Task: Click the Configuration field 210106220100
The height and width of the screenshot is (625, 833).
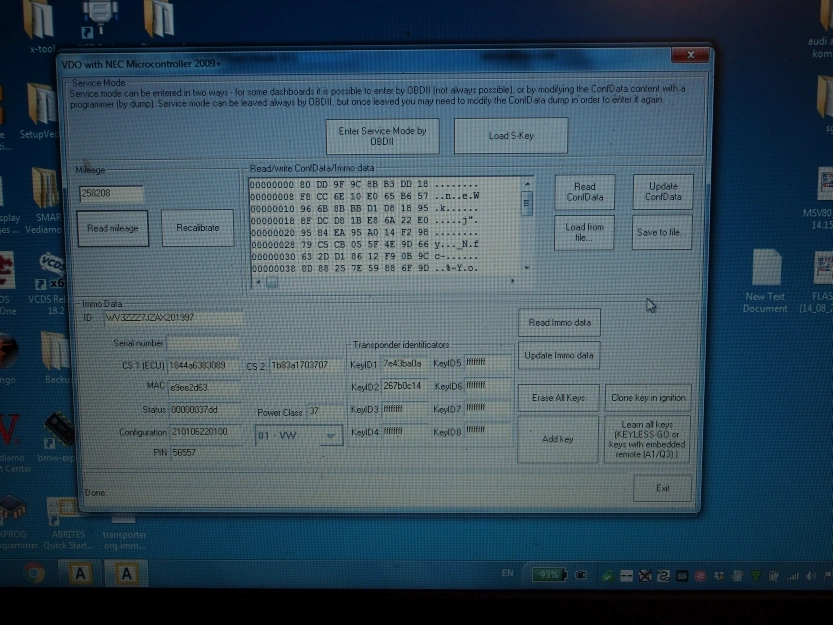Action: (x=205, y=432)
